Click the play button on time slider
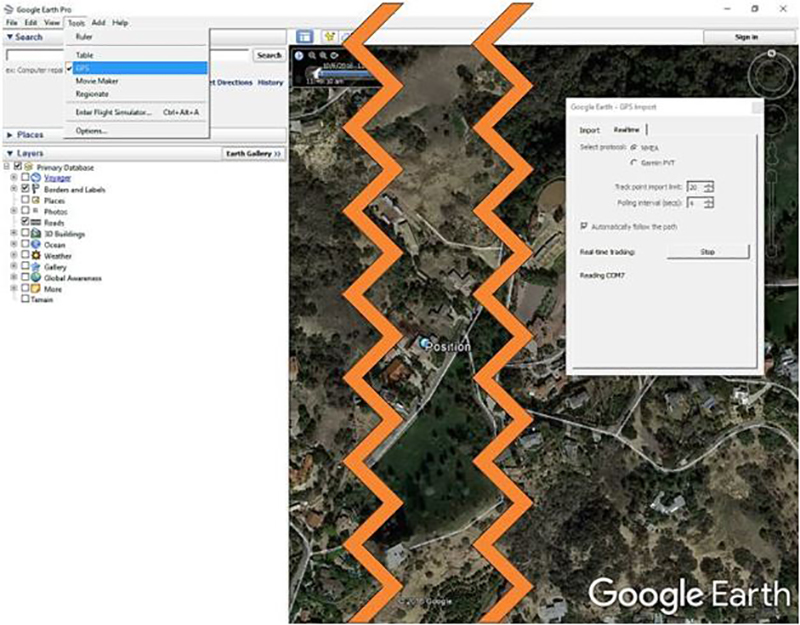This screenshot has width=800, height=625. pyautogui.click(x=298, y=56)
